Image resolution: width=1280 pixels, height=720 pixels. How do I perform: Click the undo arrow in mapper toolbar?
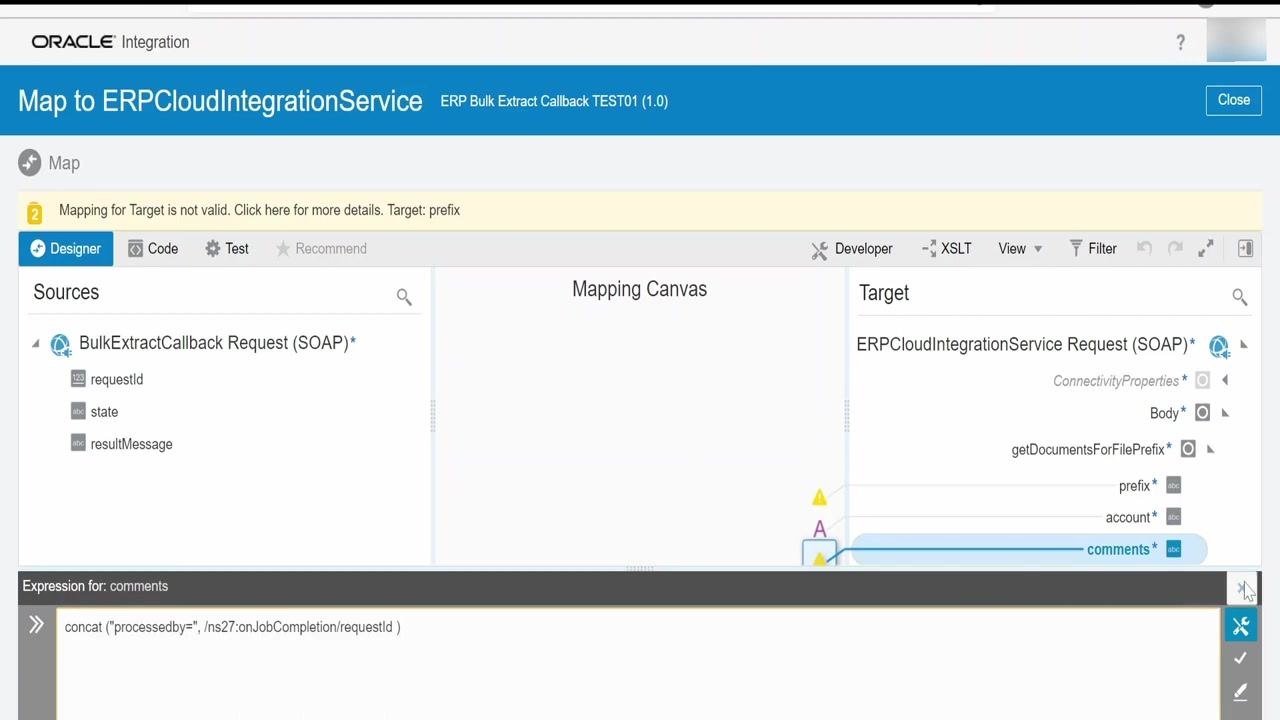point(1145,248)
